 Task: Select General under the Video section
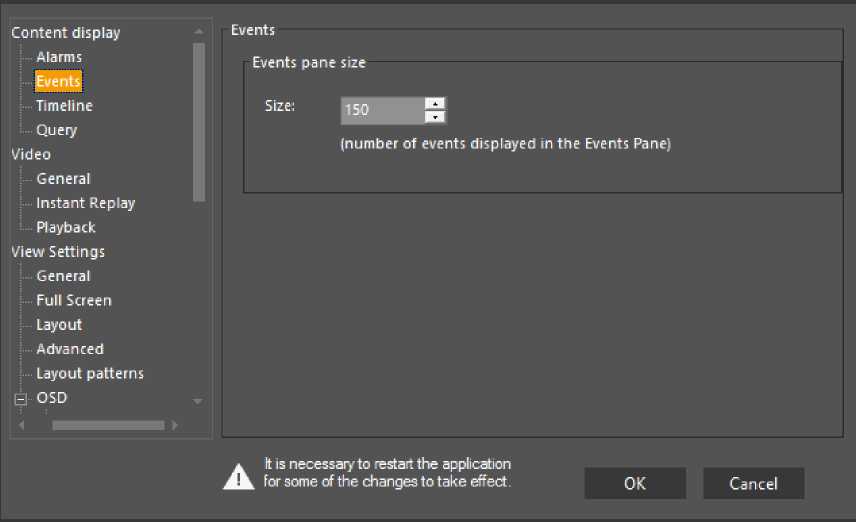63,179
